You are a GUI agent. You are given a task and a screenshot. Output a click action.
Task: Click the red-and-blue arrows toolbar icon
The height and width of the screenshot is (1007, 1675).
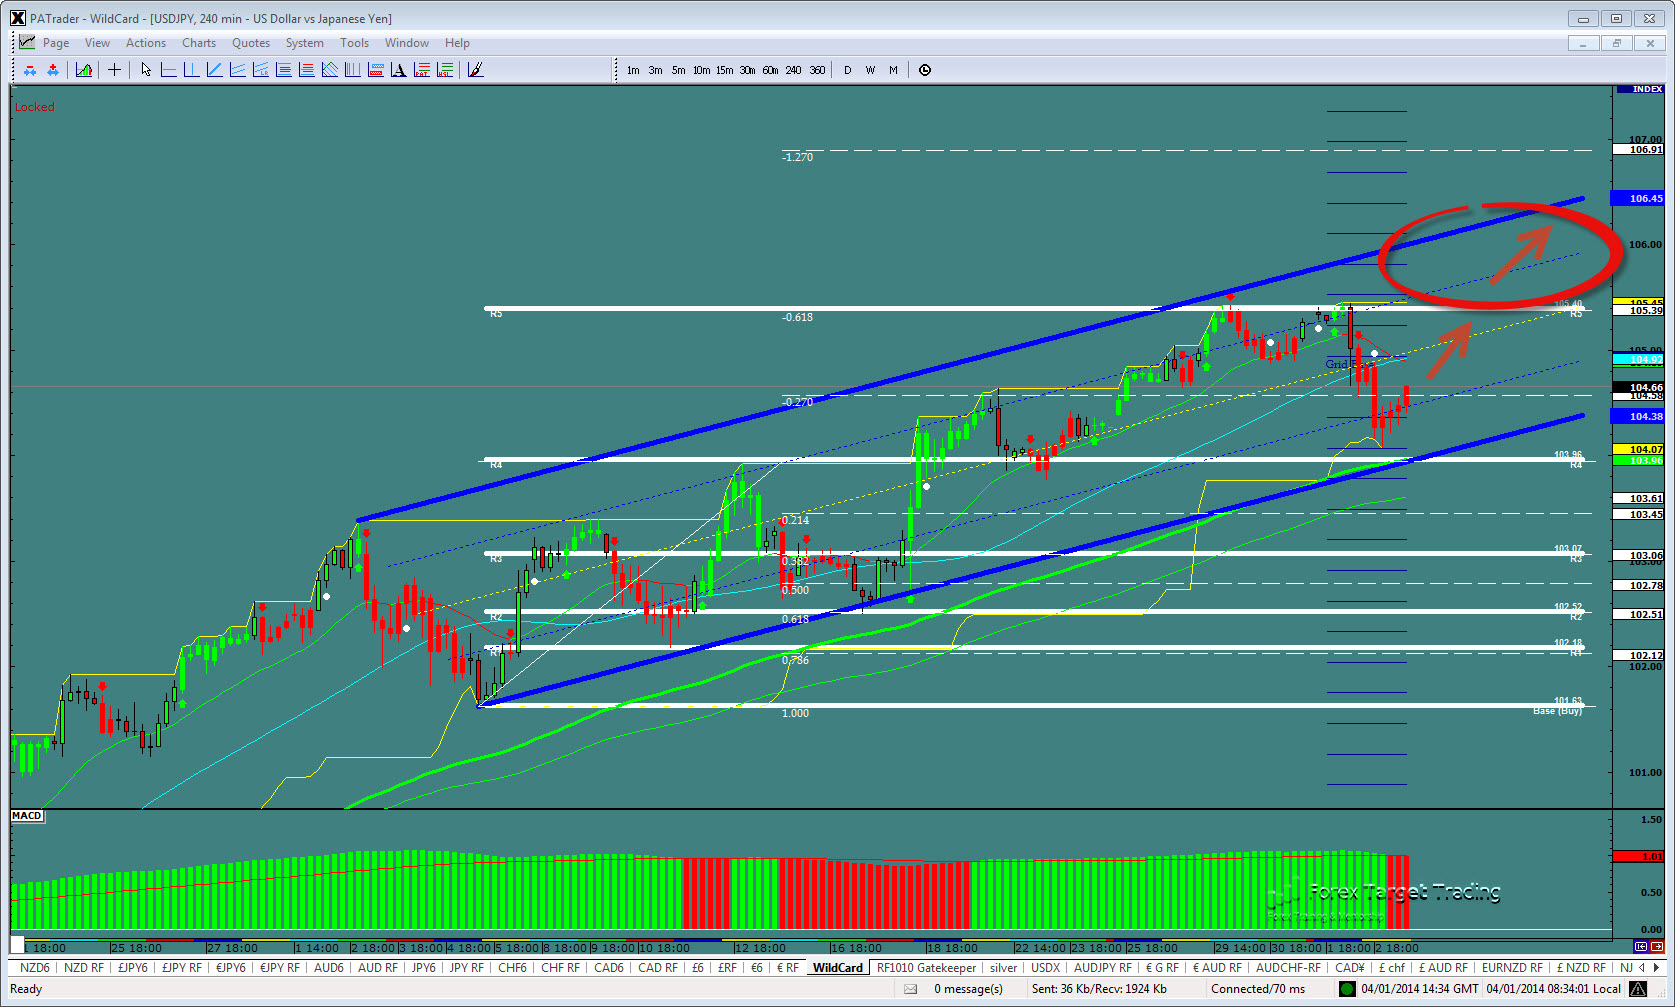[x=53, y=70]
